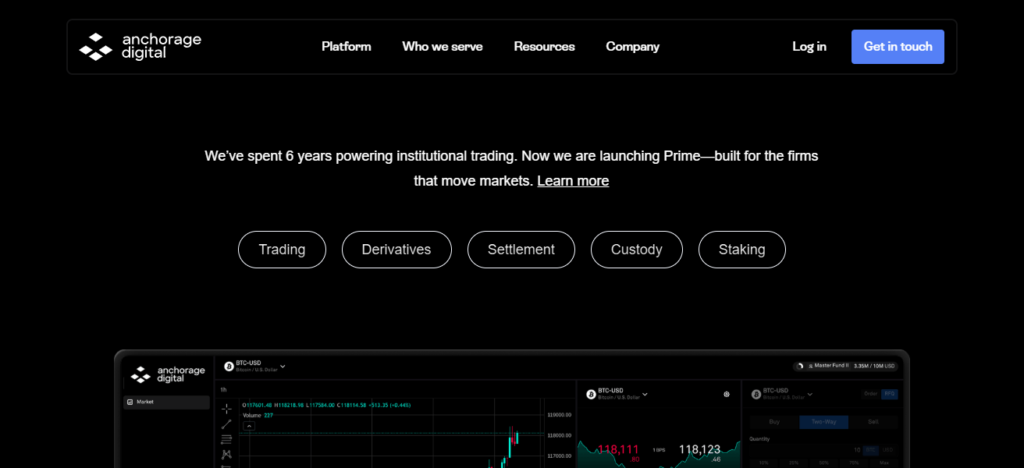
Task: Choose the Two-Way trade side
Action: coord(823,422)
